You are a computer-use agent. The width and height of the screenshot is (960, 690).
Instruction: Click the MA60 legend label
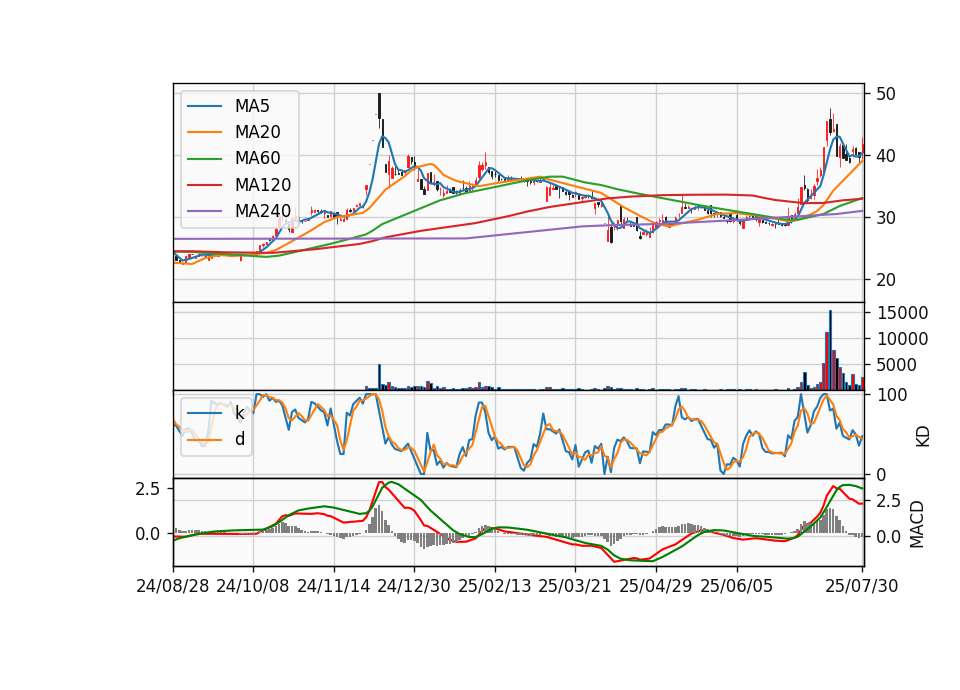tap(257, 159)
